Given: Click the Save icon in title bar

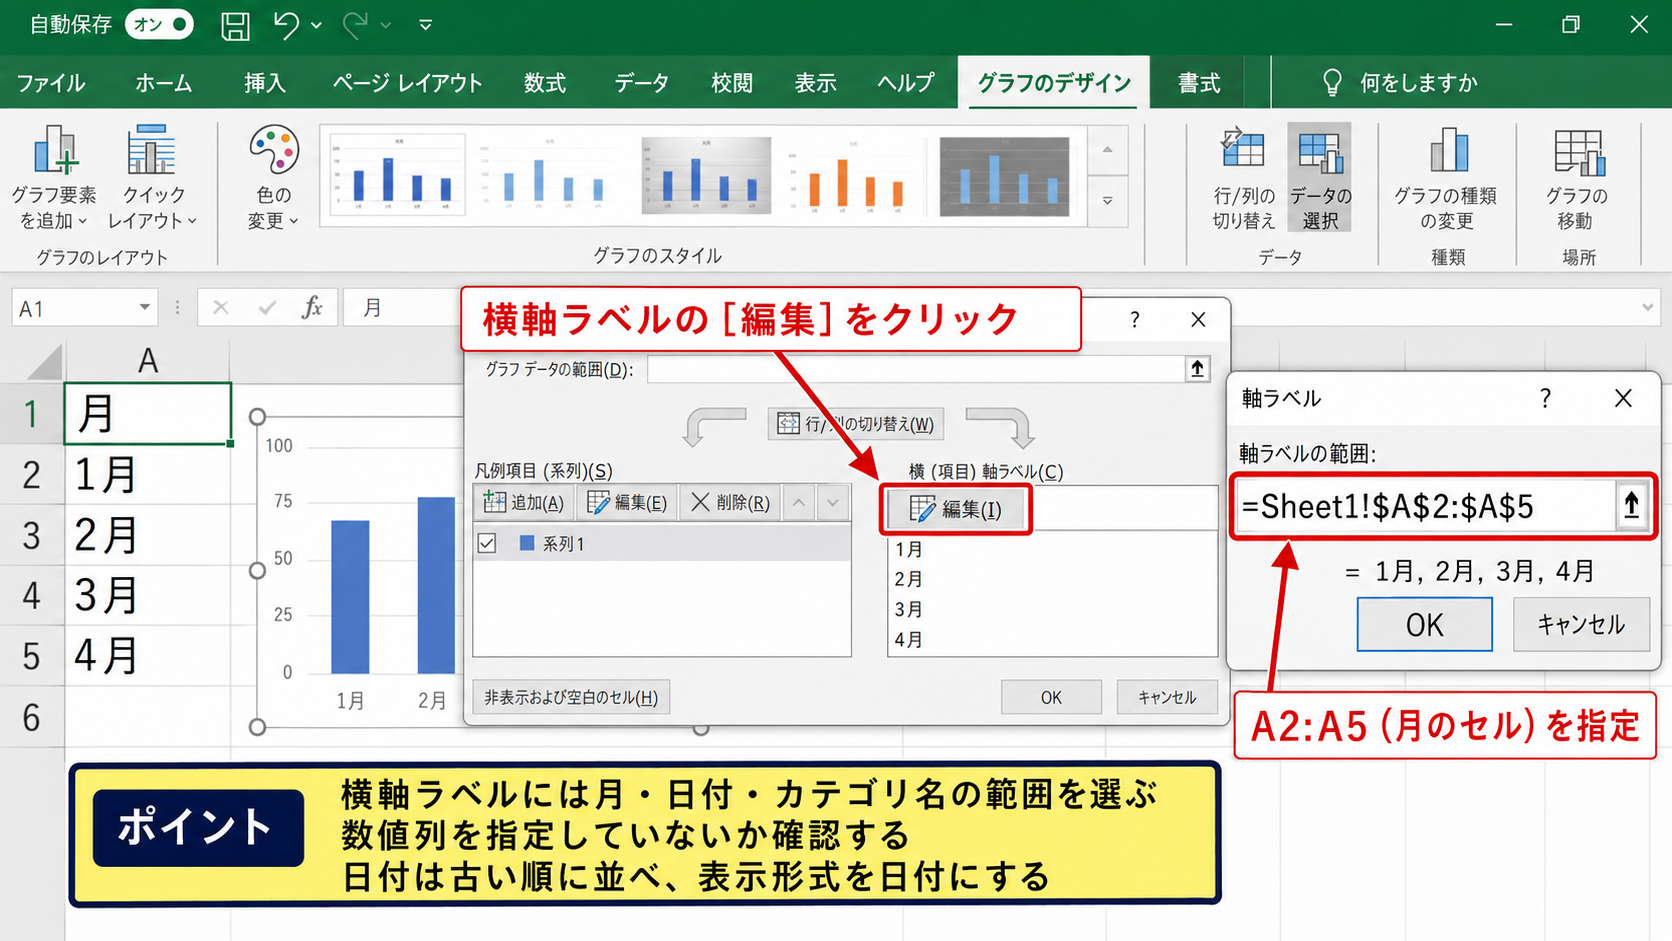Looking at the screenshot, I should pos(235,25).
